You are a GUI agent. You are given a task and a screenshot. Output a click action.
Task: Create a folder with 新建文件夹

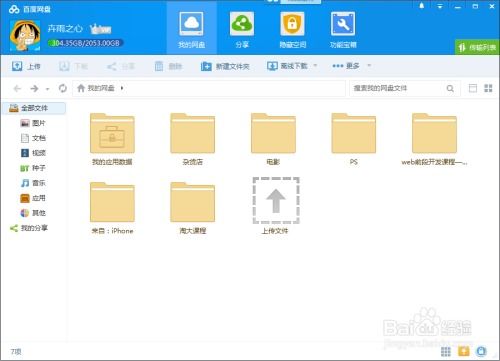click(x=225, y=66)
